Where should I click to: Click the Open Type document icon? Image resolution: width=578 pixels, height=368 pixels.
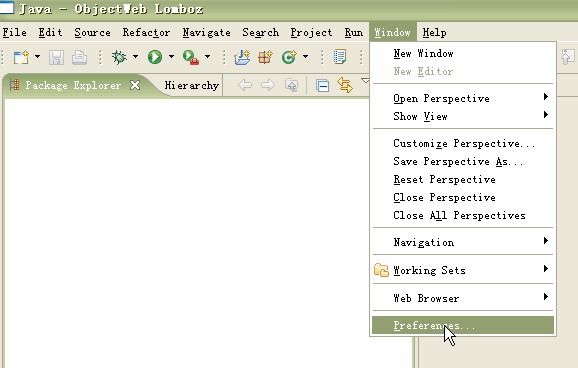[340, 57]
